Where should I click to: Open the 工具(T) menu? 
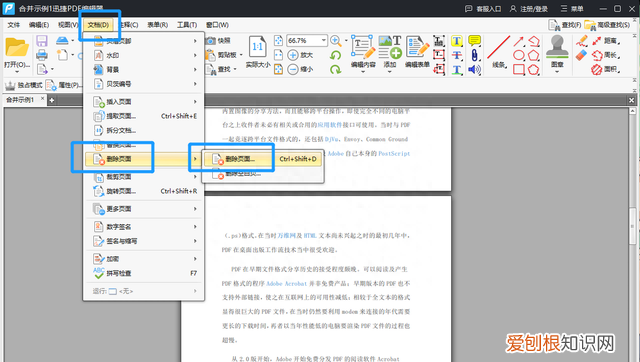point(187,25)
